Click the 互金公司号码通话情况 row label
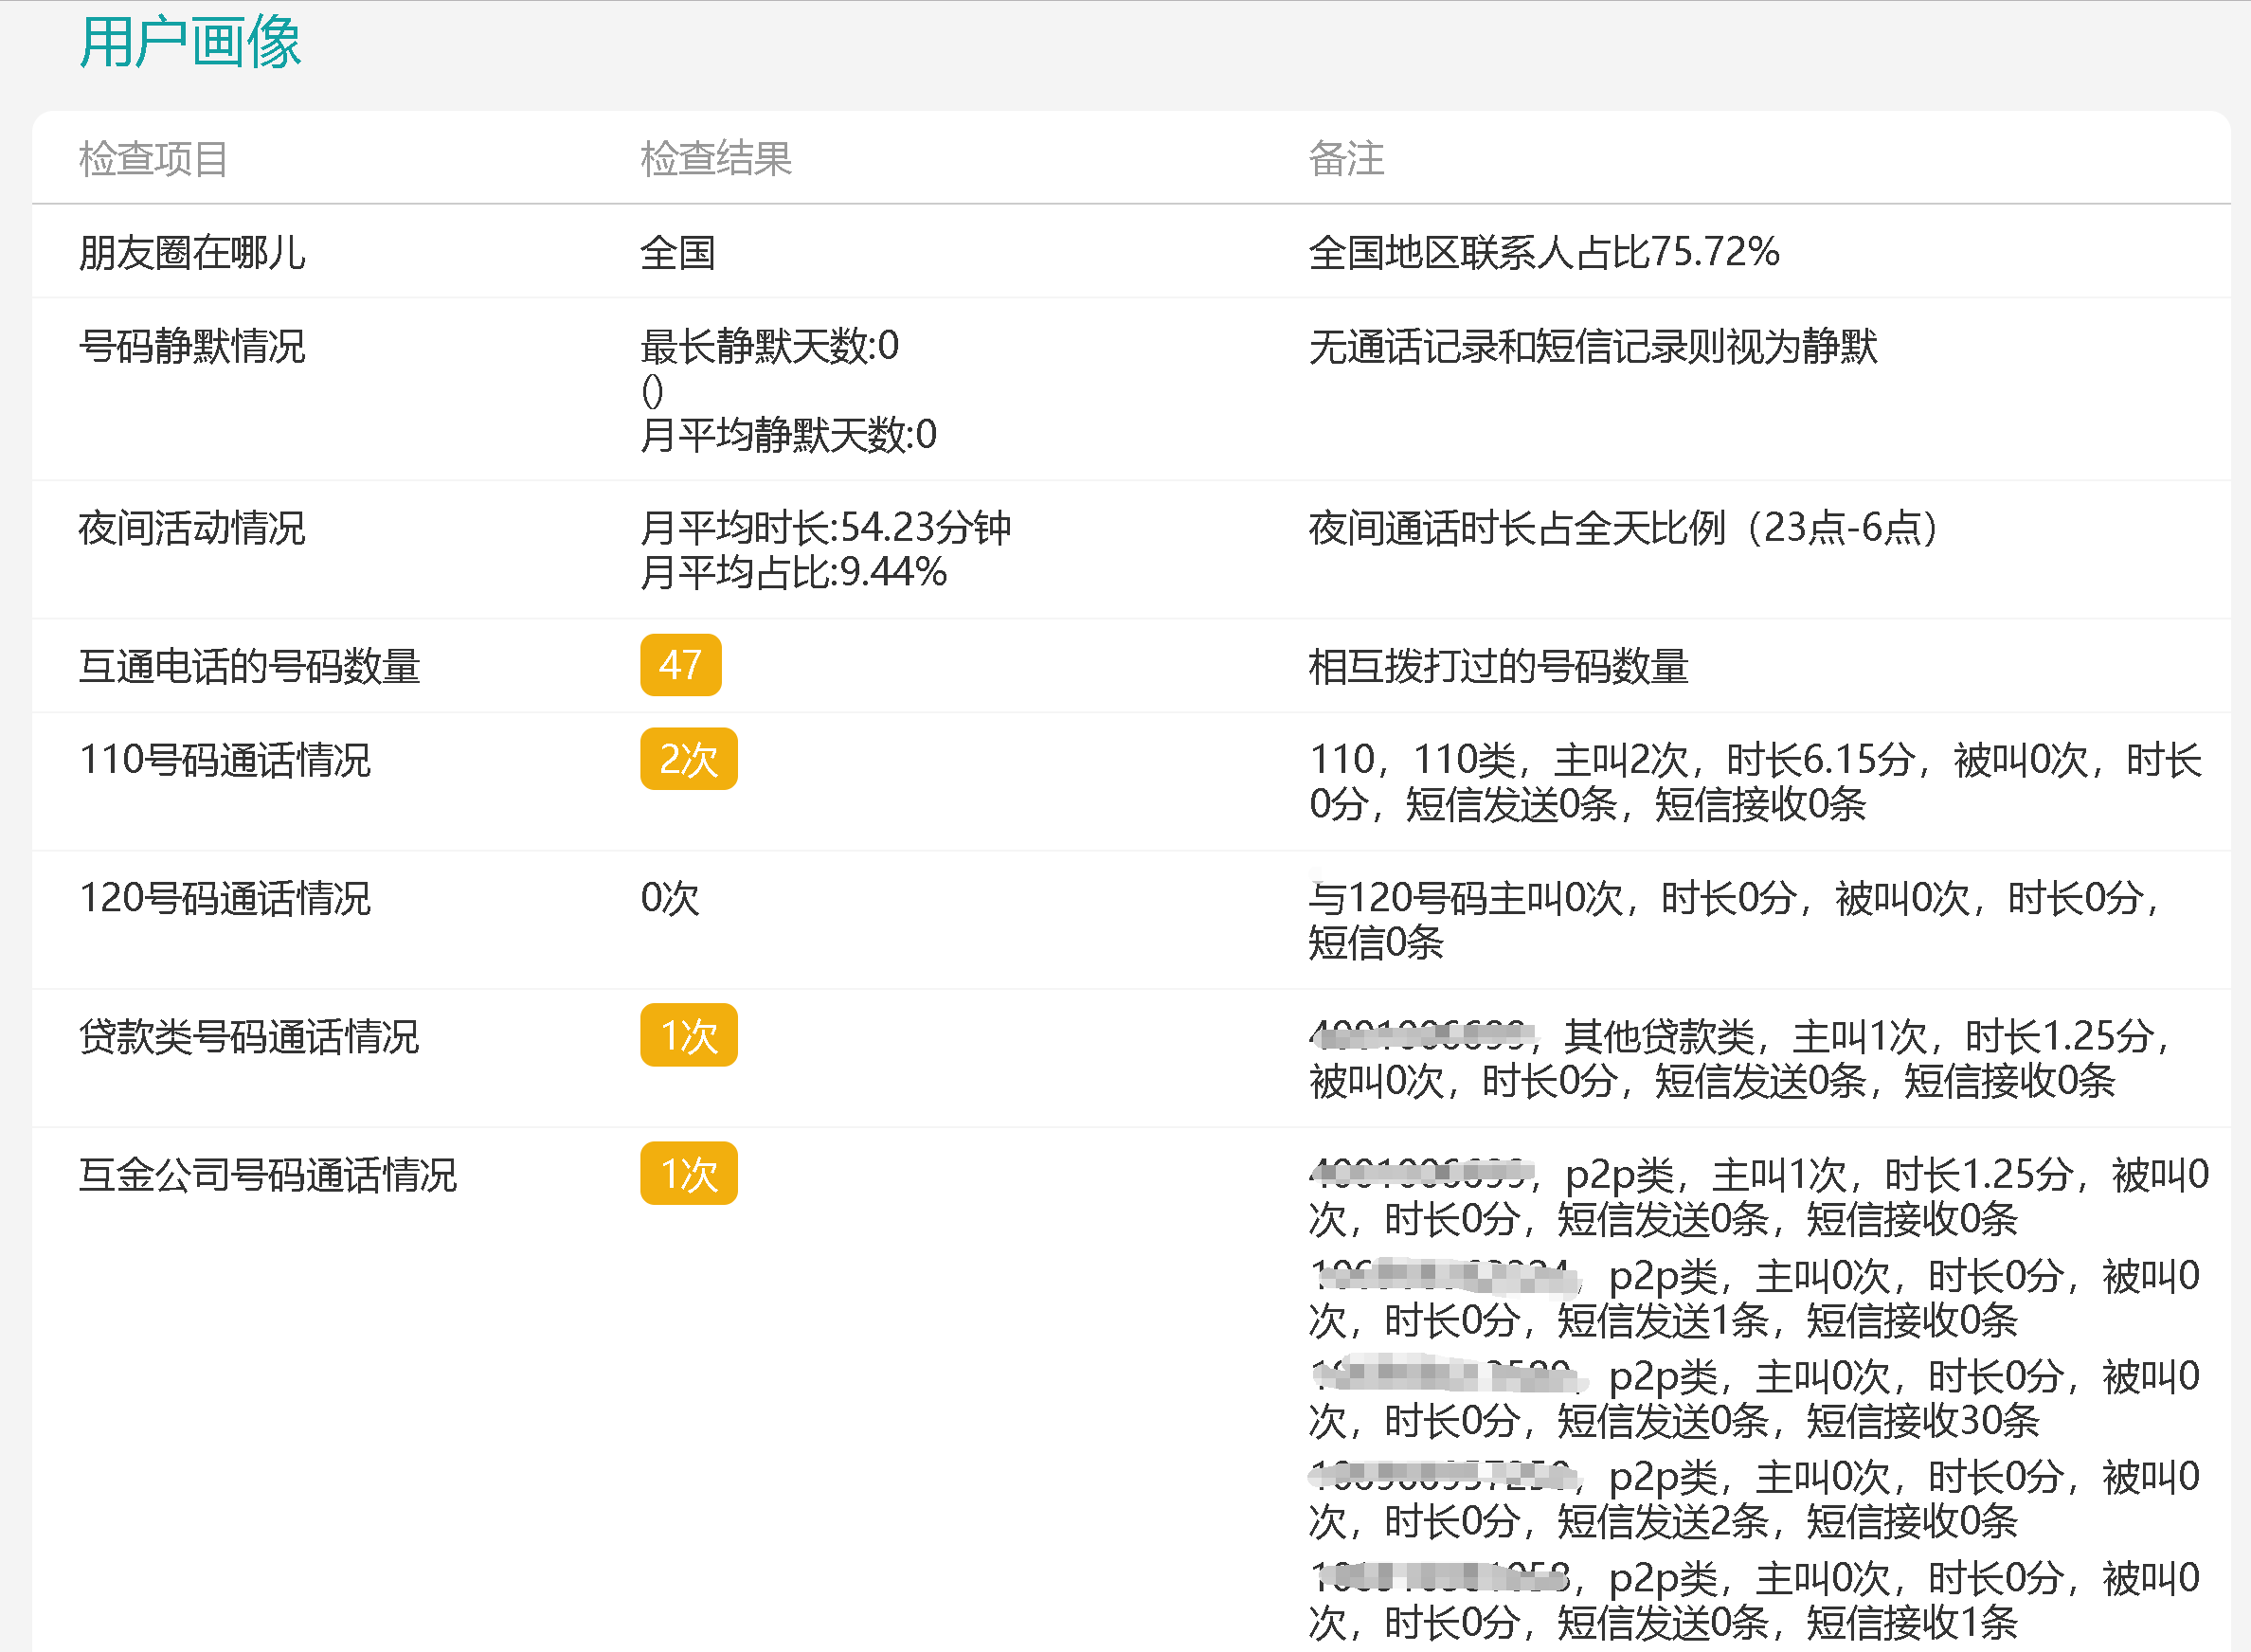The width and height of the screenshot is (2251, 1652). click(268, 1174)
